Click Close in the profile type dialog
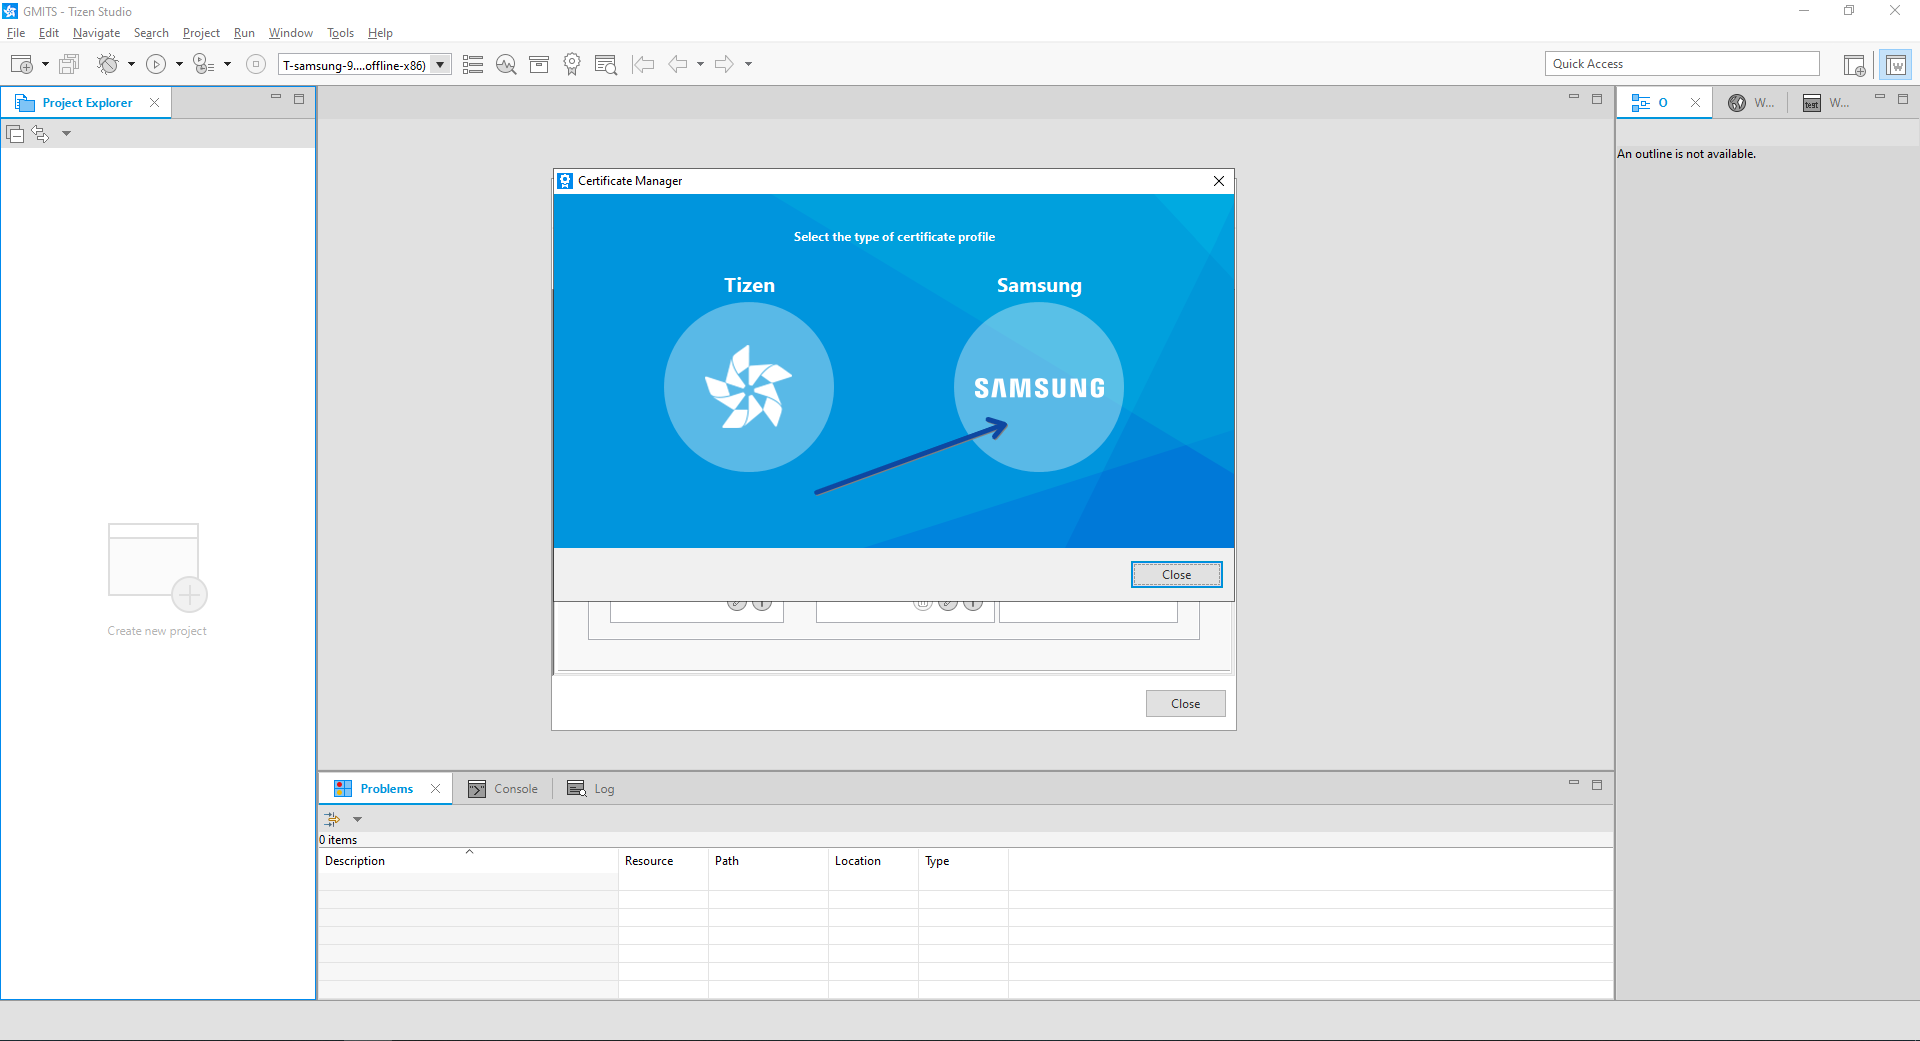Viewport: 1920px width, 1041px height. pyautogui.click(x=1176, y=574)
